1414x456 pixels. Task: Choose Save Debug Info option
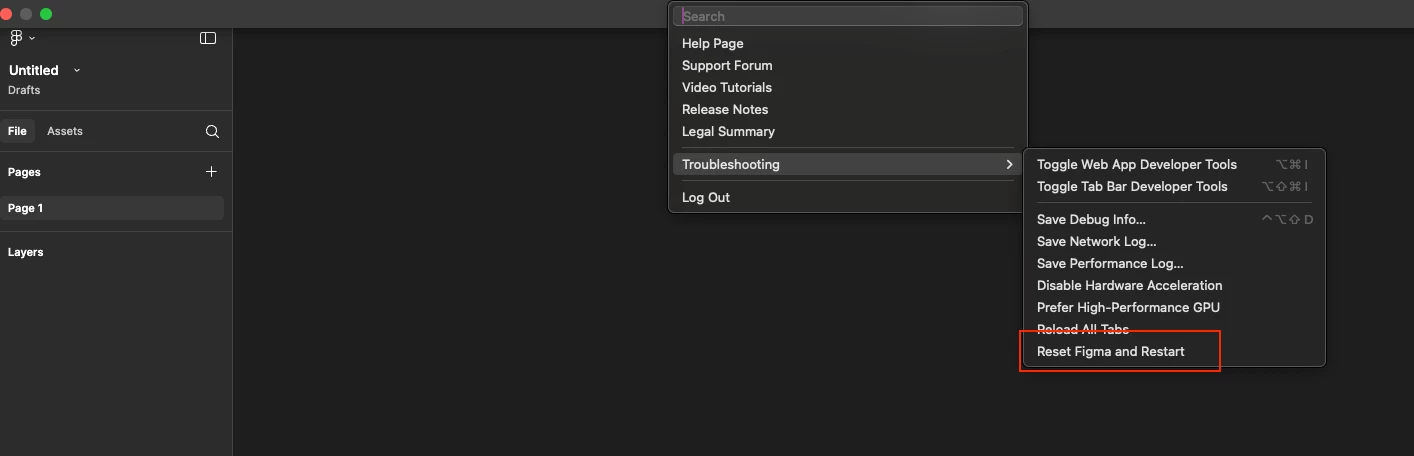click(x=1174, y=219)
